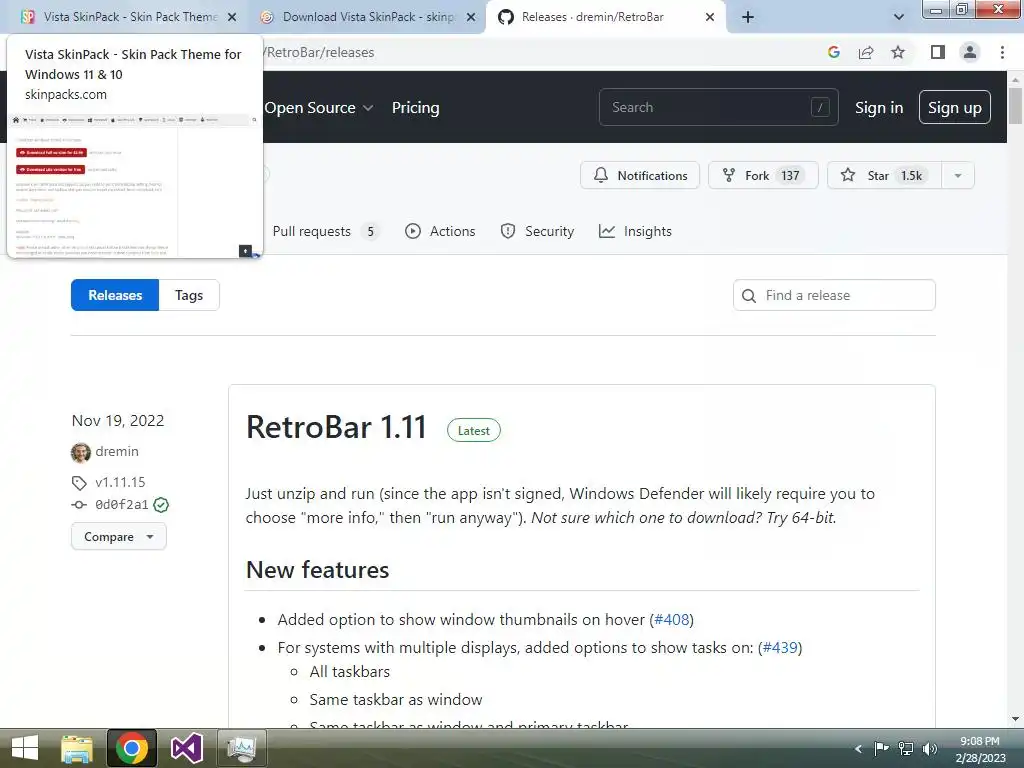This screenshot has width=1024, height=768.
Task: Open issue #439 link
Action: pos(780,647)
